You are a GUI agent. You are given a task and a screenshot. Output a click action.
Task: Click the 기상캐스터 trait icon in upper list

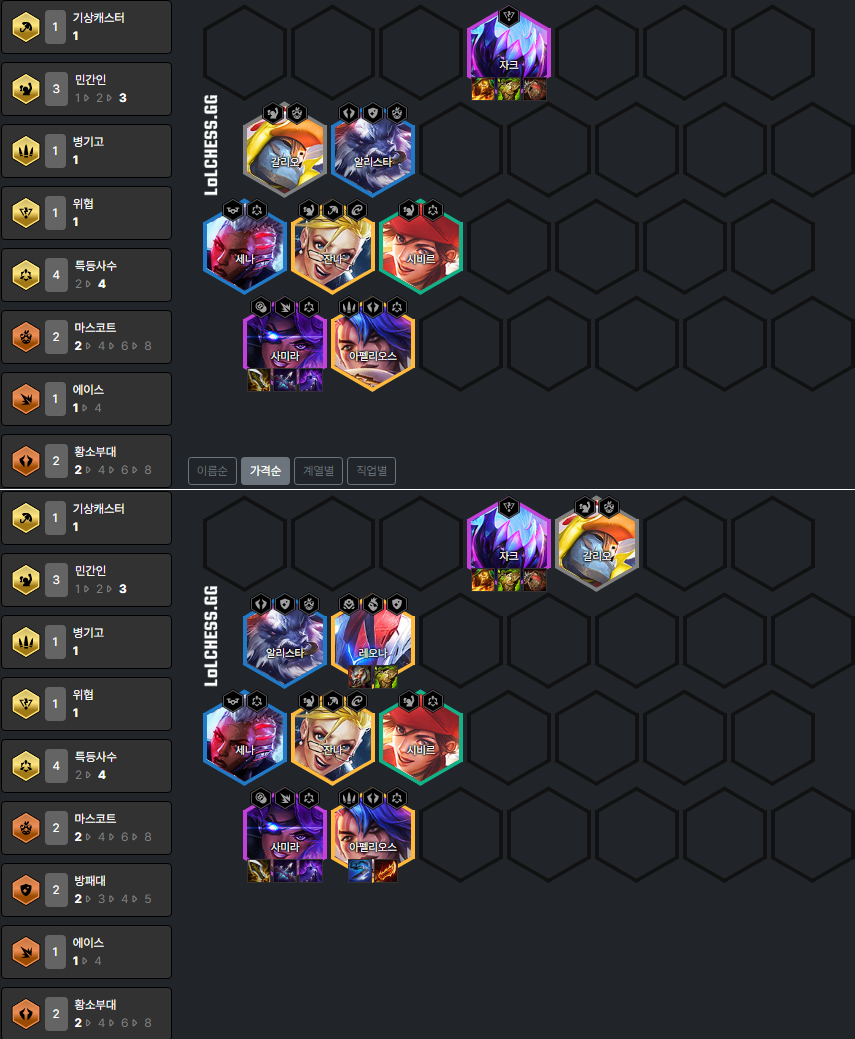25,28
